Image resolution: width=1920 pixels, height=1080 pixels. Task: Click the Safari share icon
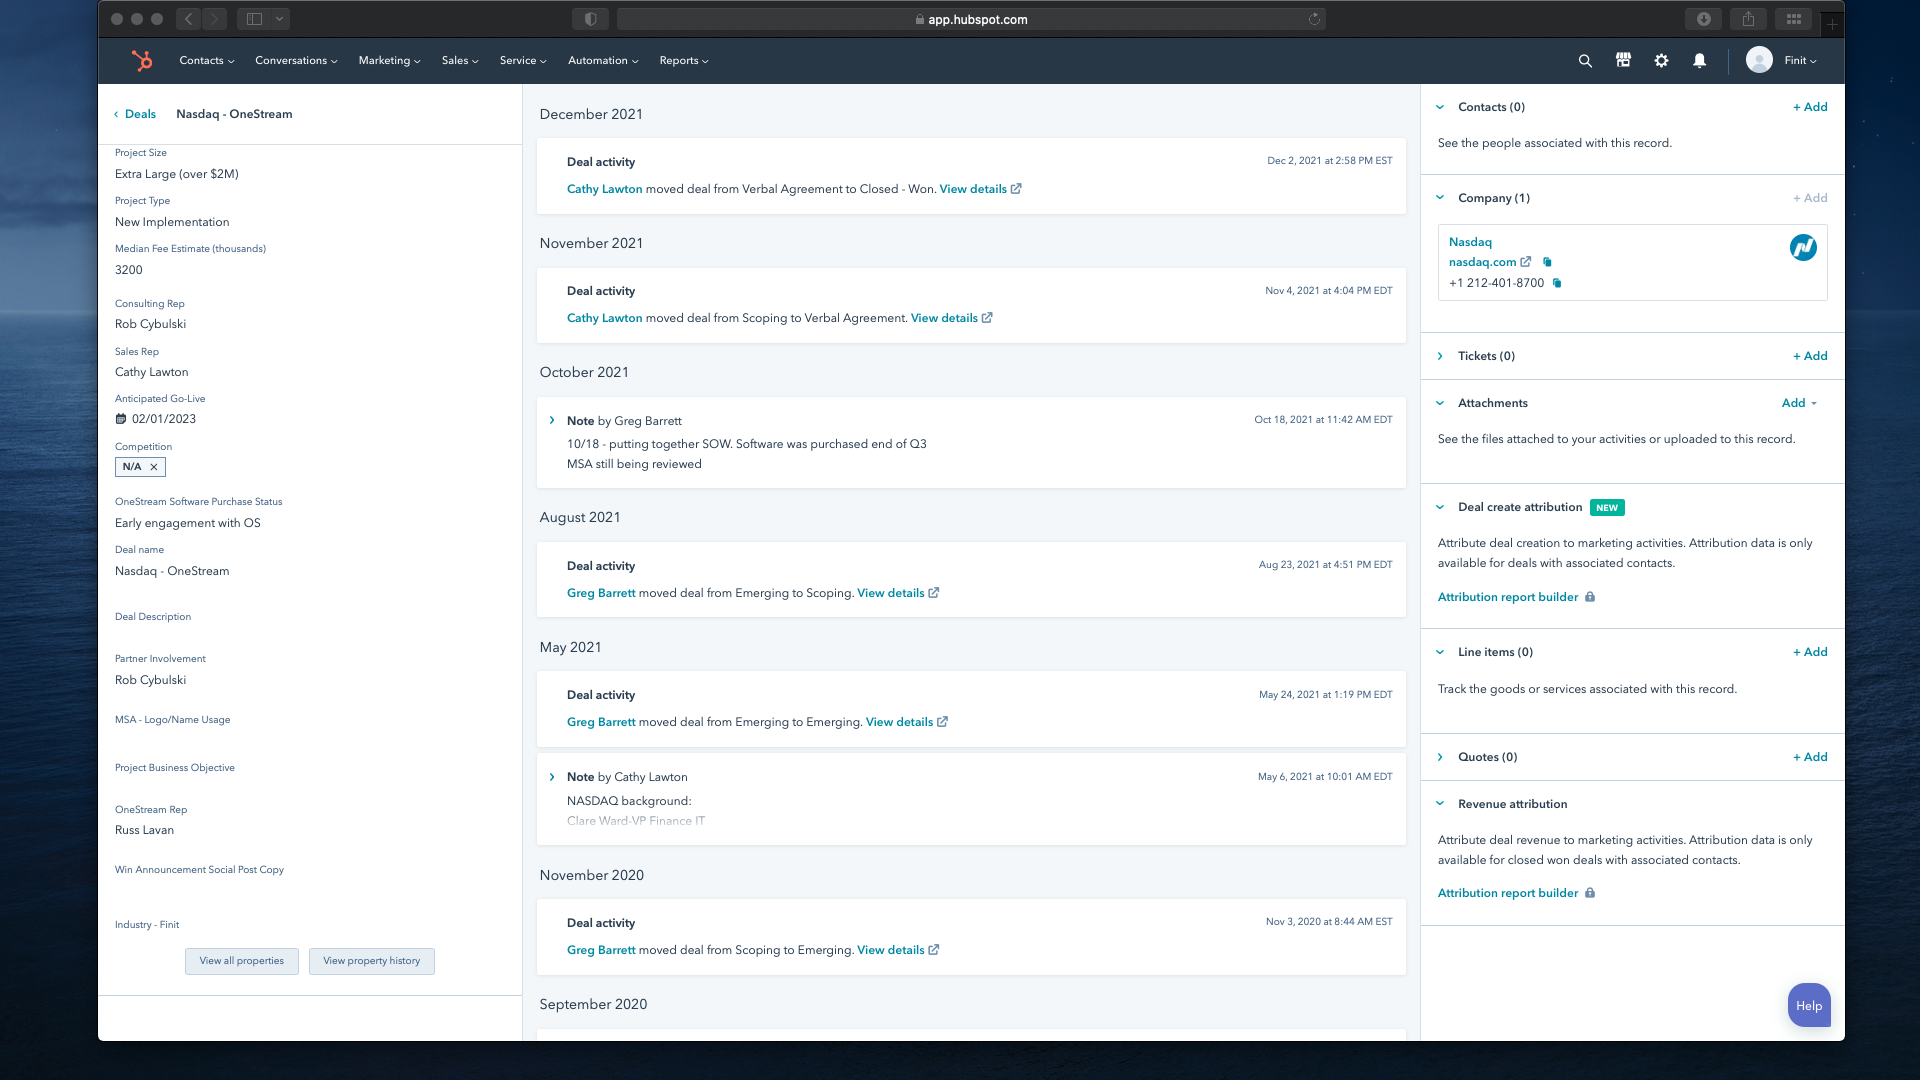coord(1749,19)
